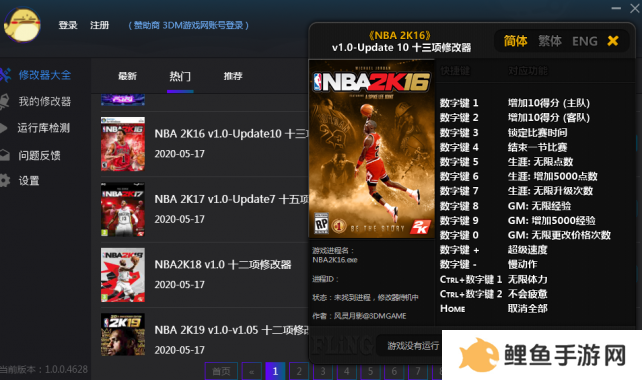
Task: Click the 首页 pagination button
Action: coord(222,371)
